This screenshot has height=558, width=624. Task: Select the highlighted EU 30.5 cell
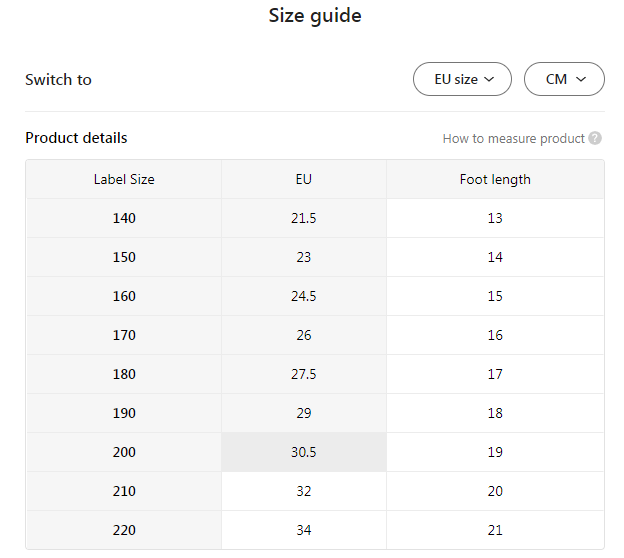click(304, 452)
